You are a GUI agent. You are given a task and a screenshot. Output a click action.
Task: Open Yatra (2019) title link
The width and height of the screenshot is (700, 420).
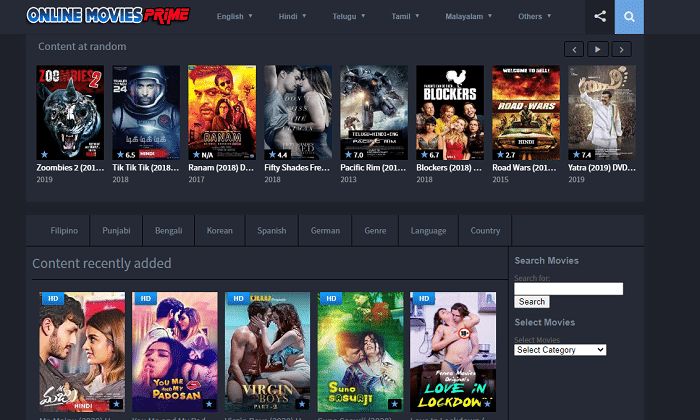(602, 168)
